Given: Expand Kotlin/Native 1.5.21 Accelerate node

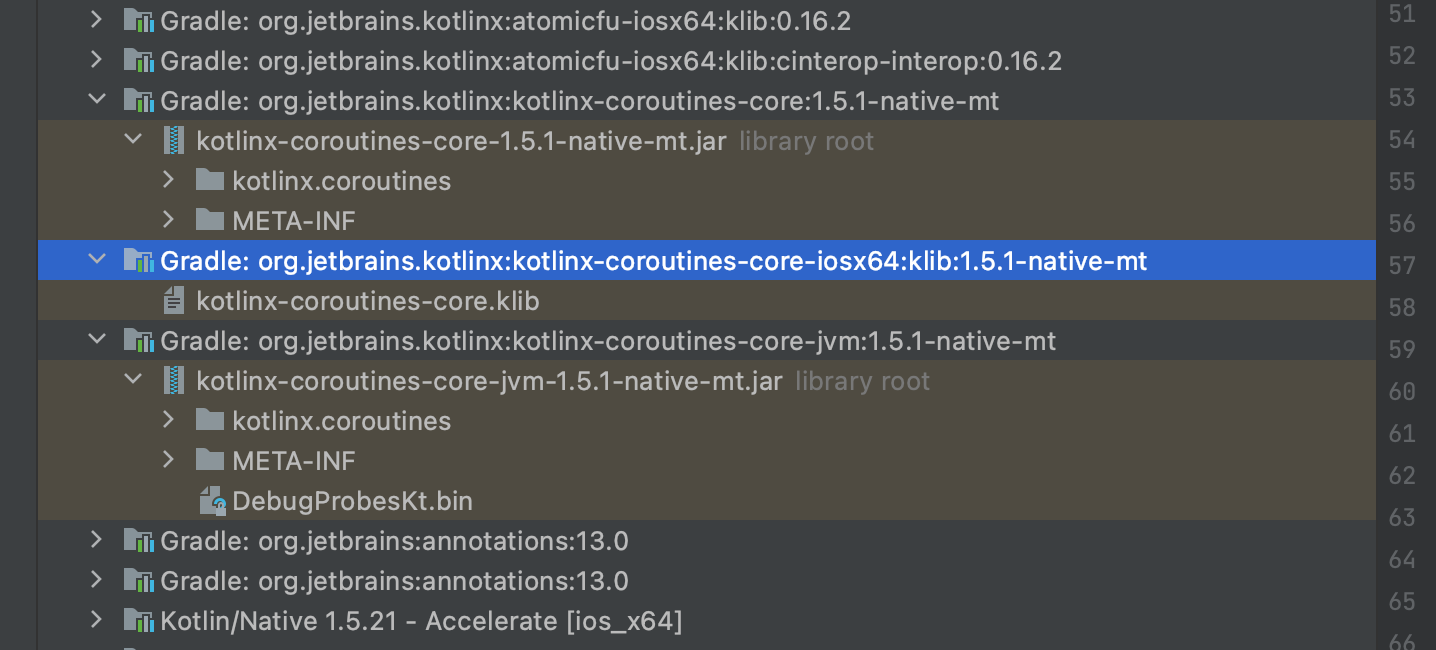Looking at the screenshot, I should (x=96, y=620).
